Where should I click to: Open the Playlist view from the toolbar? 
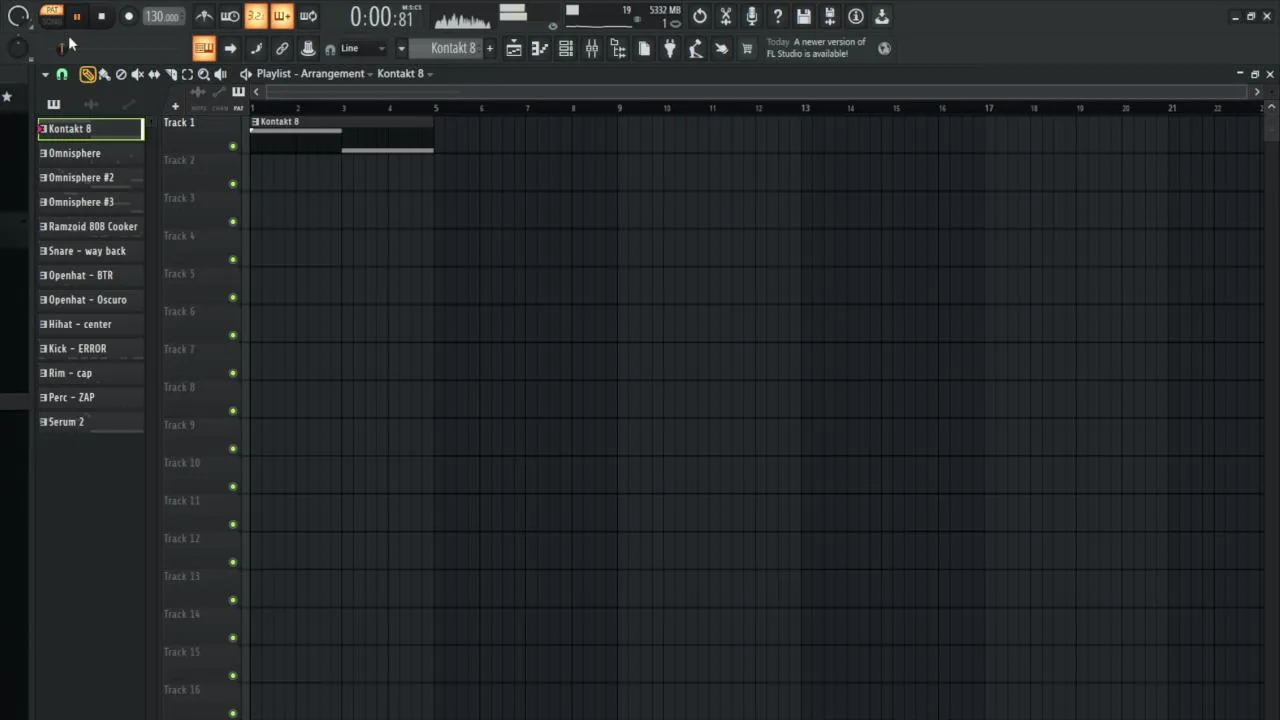tap(514, 48)
